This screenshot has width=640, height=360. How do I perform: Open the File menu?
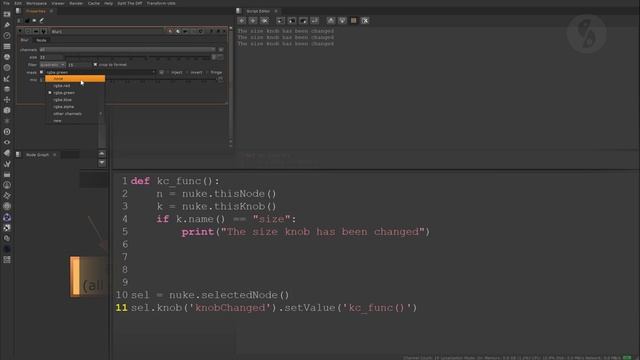6,3
